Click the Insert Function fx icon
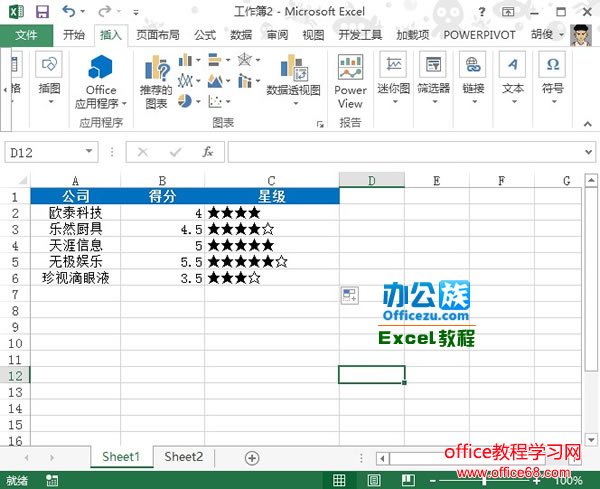Screen dimensions: 600x489 point(207,152)
